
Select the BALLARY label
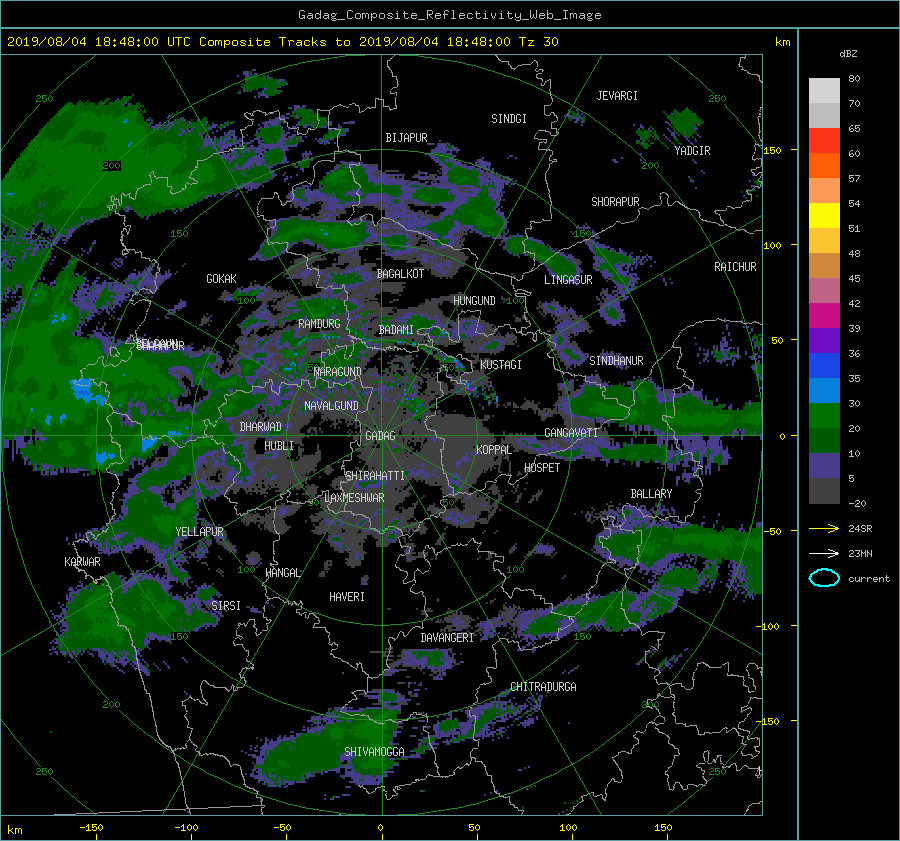[651, 494]
